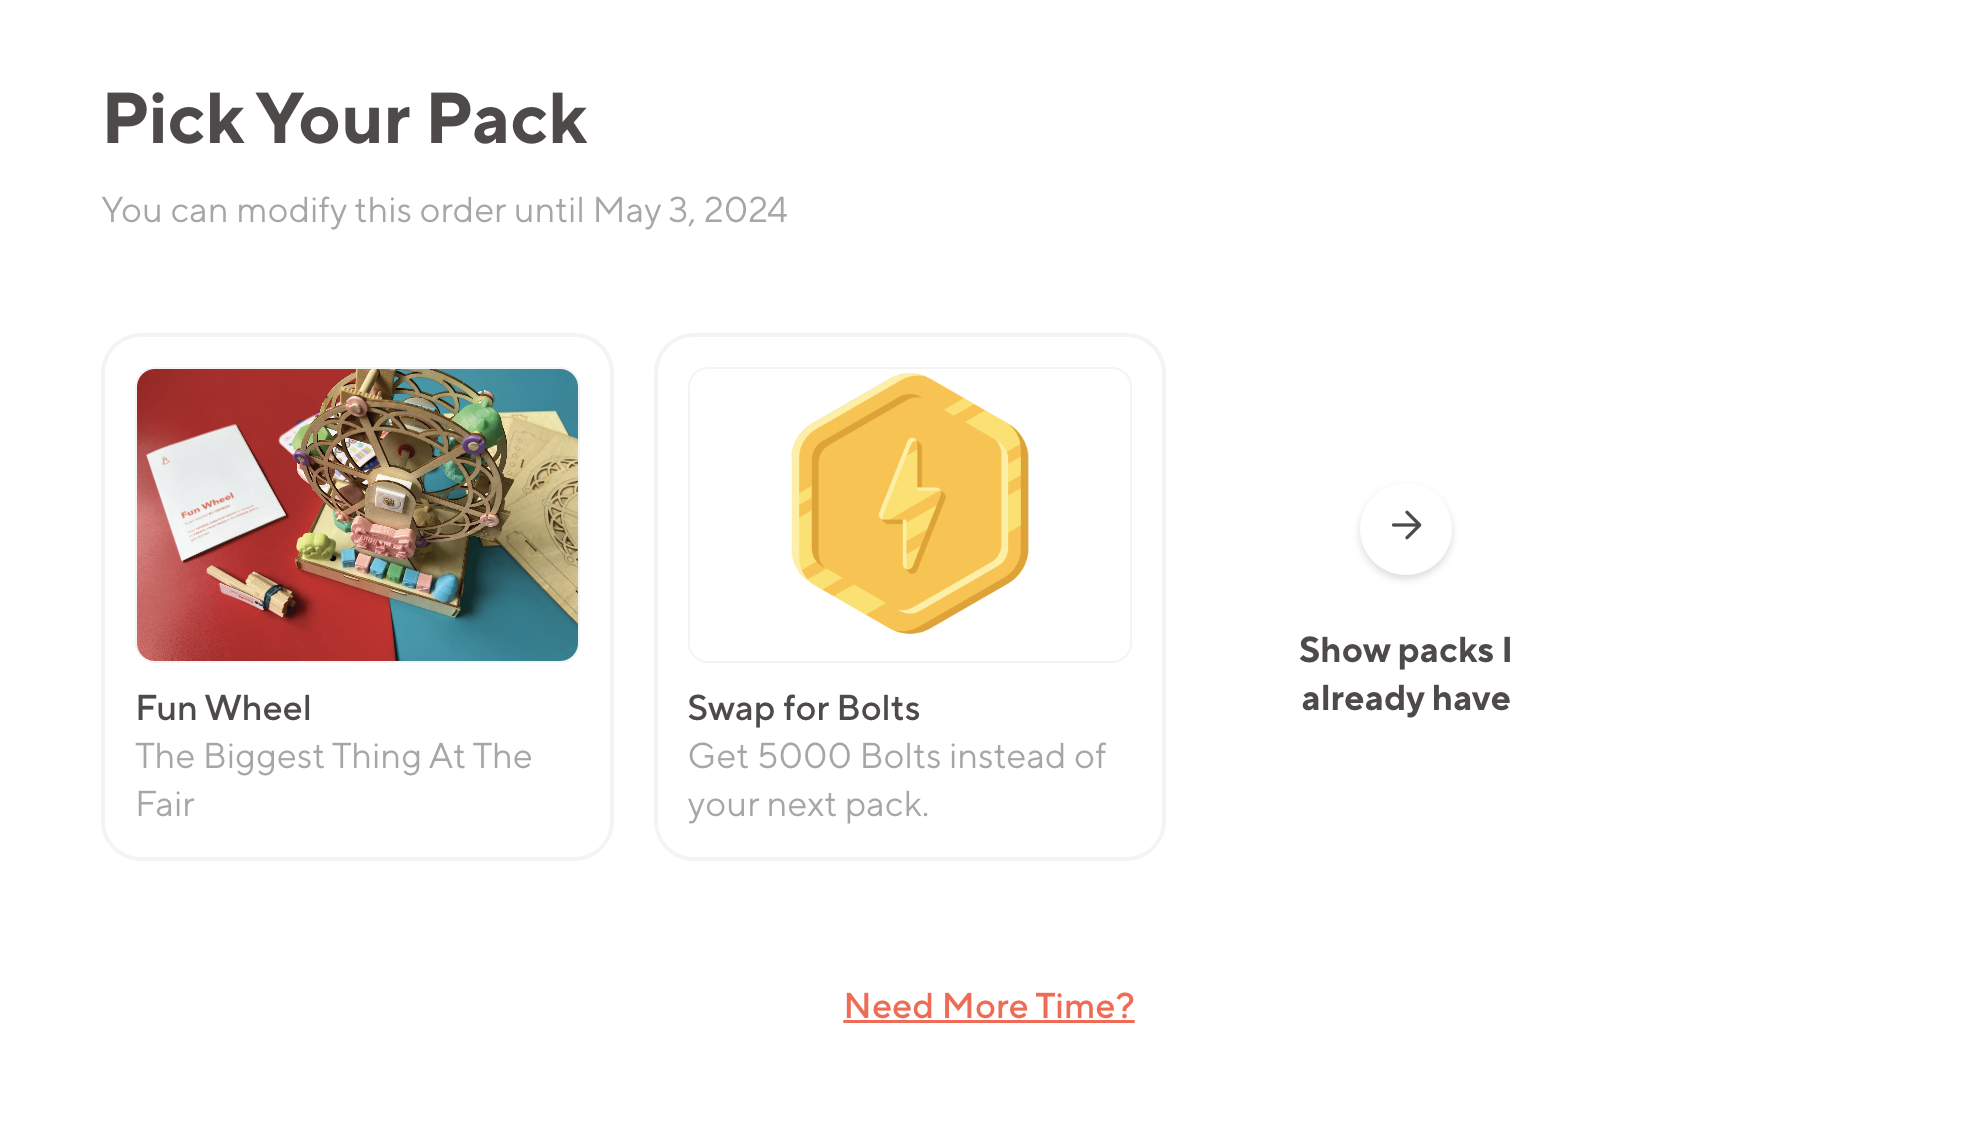Choose the "Swap for Bolts" title
The image size is (1970, 1130).
pyautogui.click(x=803, y=708)
